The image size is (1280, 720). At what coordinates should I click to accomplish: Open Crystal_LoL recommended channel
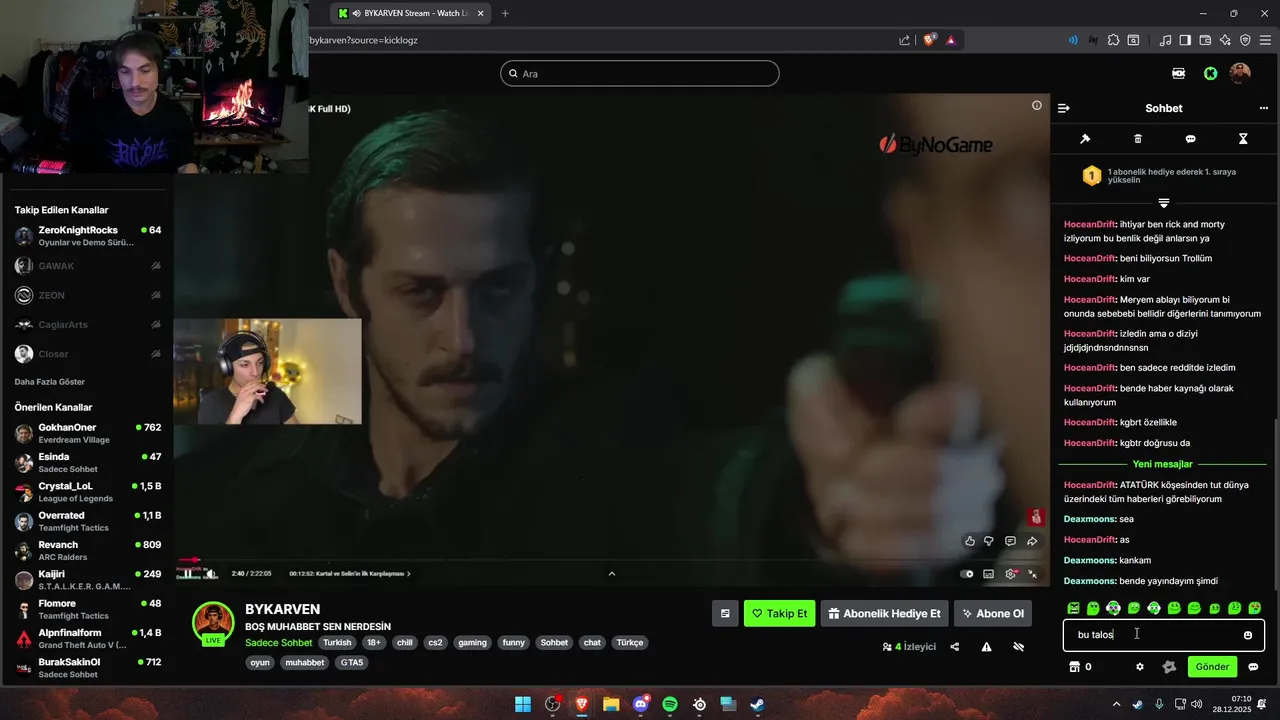pyautogui.click(x=87, y=492)
